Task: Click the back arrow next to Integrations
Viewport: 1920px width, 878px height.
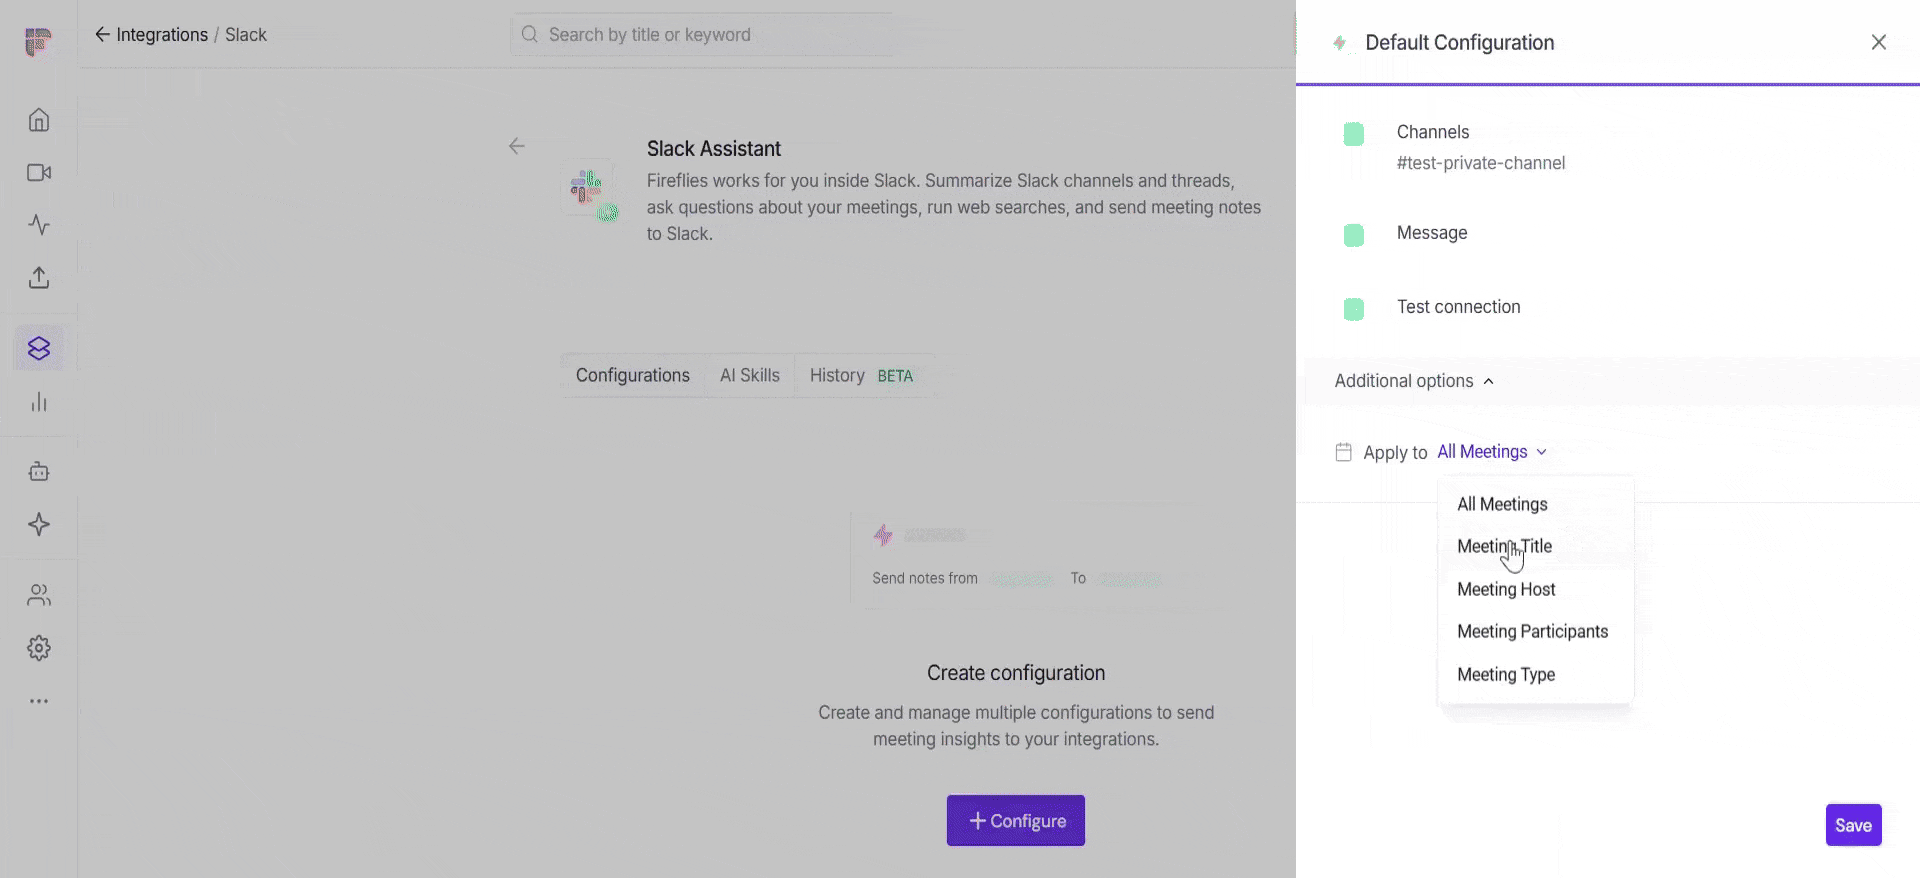Action: tap(102, 34)
